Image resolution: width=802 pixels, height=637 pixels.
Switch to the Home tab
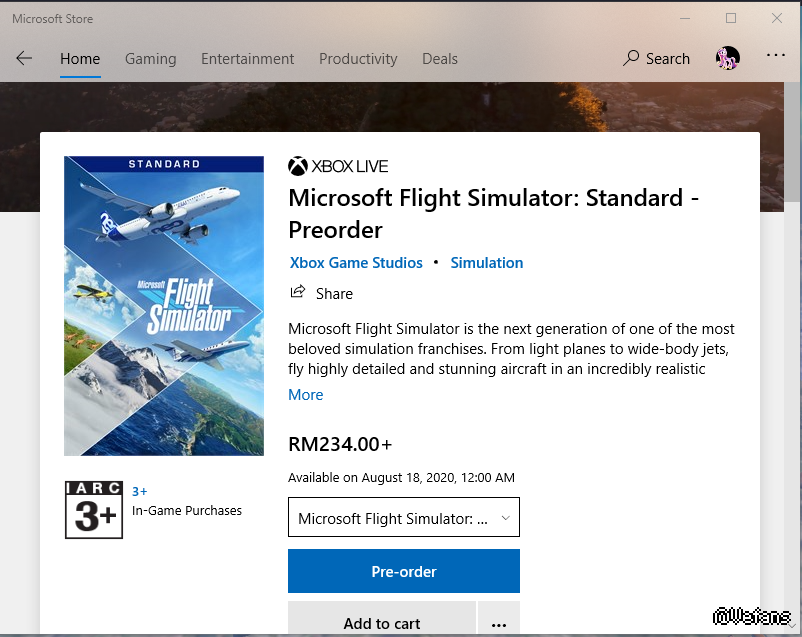coord(80,59)
